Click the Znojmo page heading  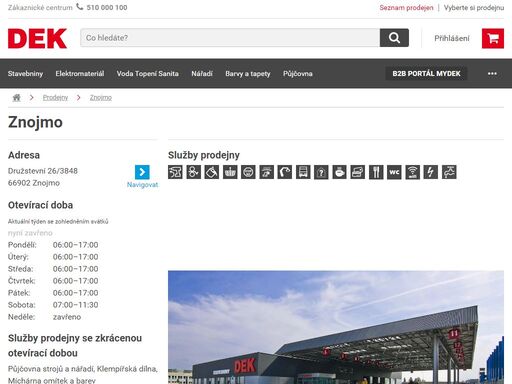(35, 122)
